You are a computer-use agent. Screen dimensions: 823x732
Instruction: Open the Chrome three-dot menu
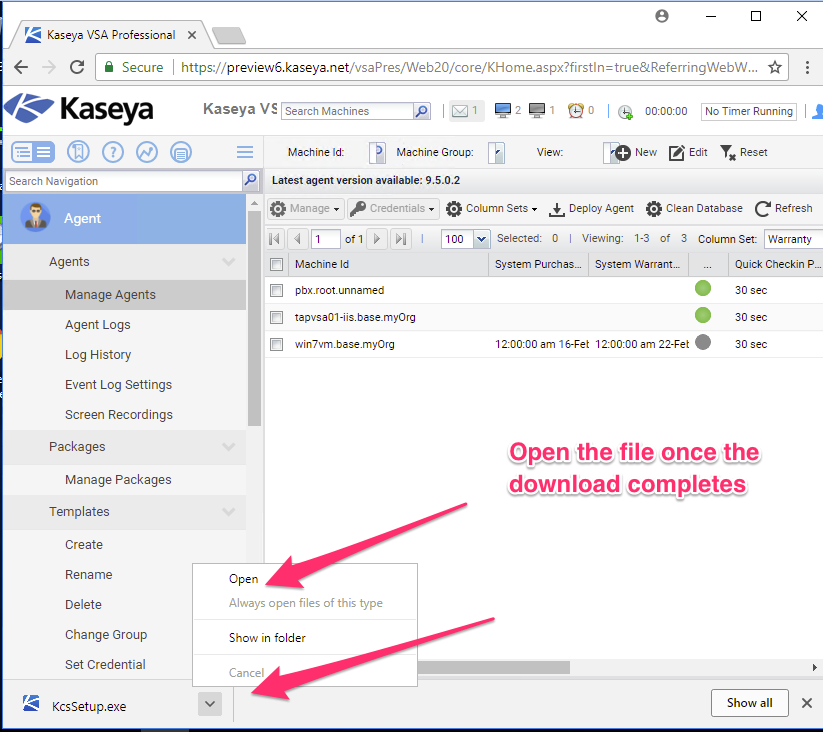807,67
